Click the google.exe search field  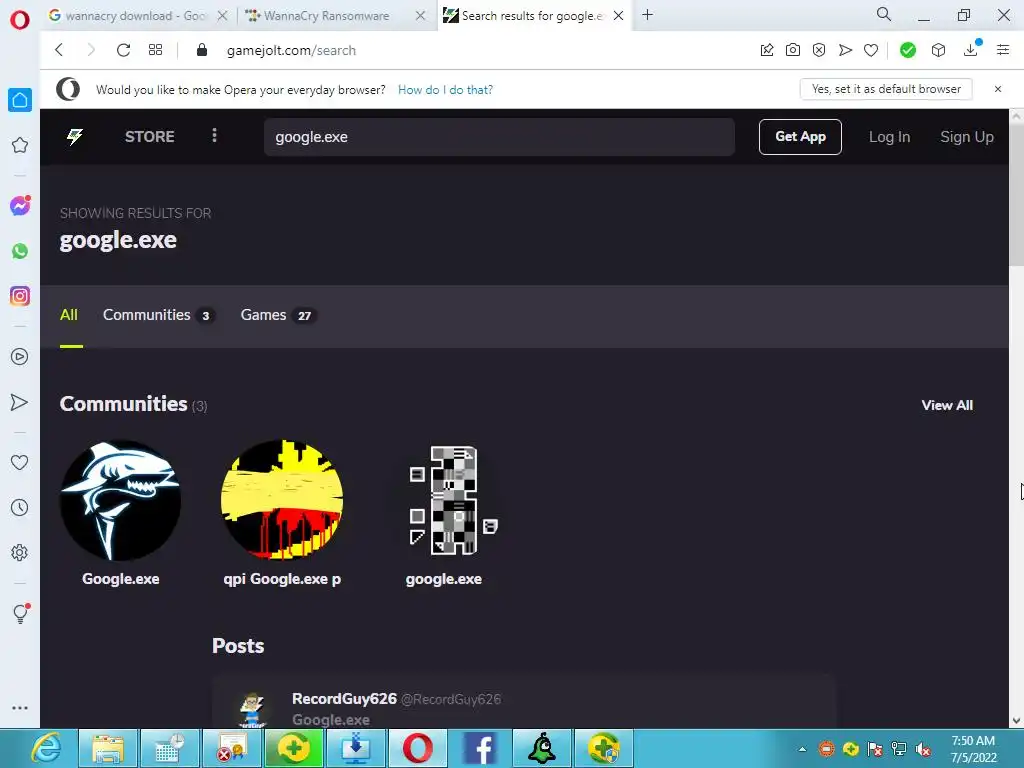pyautogui.click(x=499, y=137)
